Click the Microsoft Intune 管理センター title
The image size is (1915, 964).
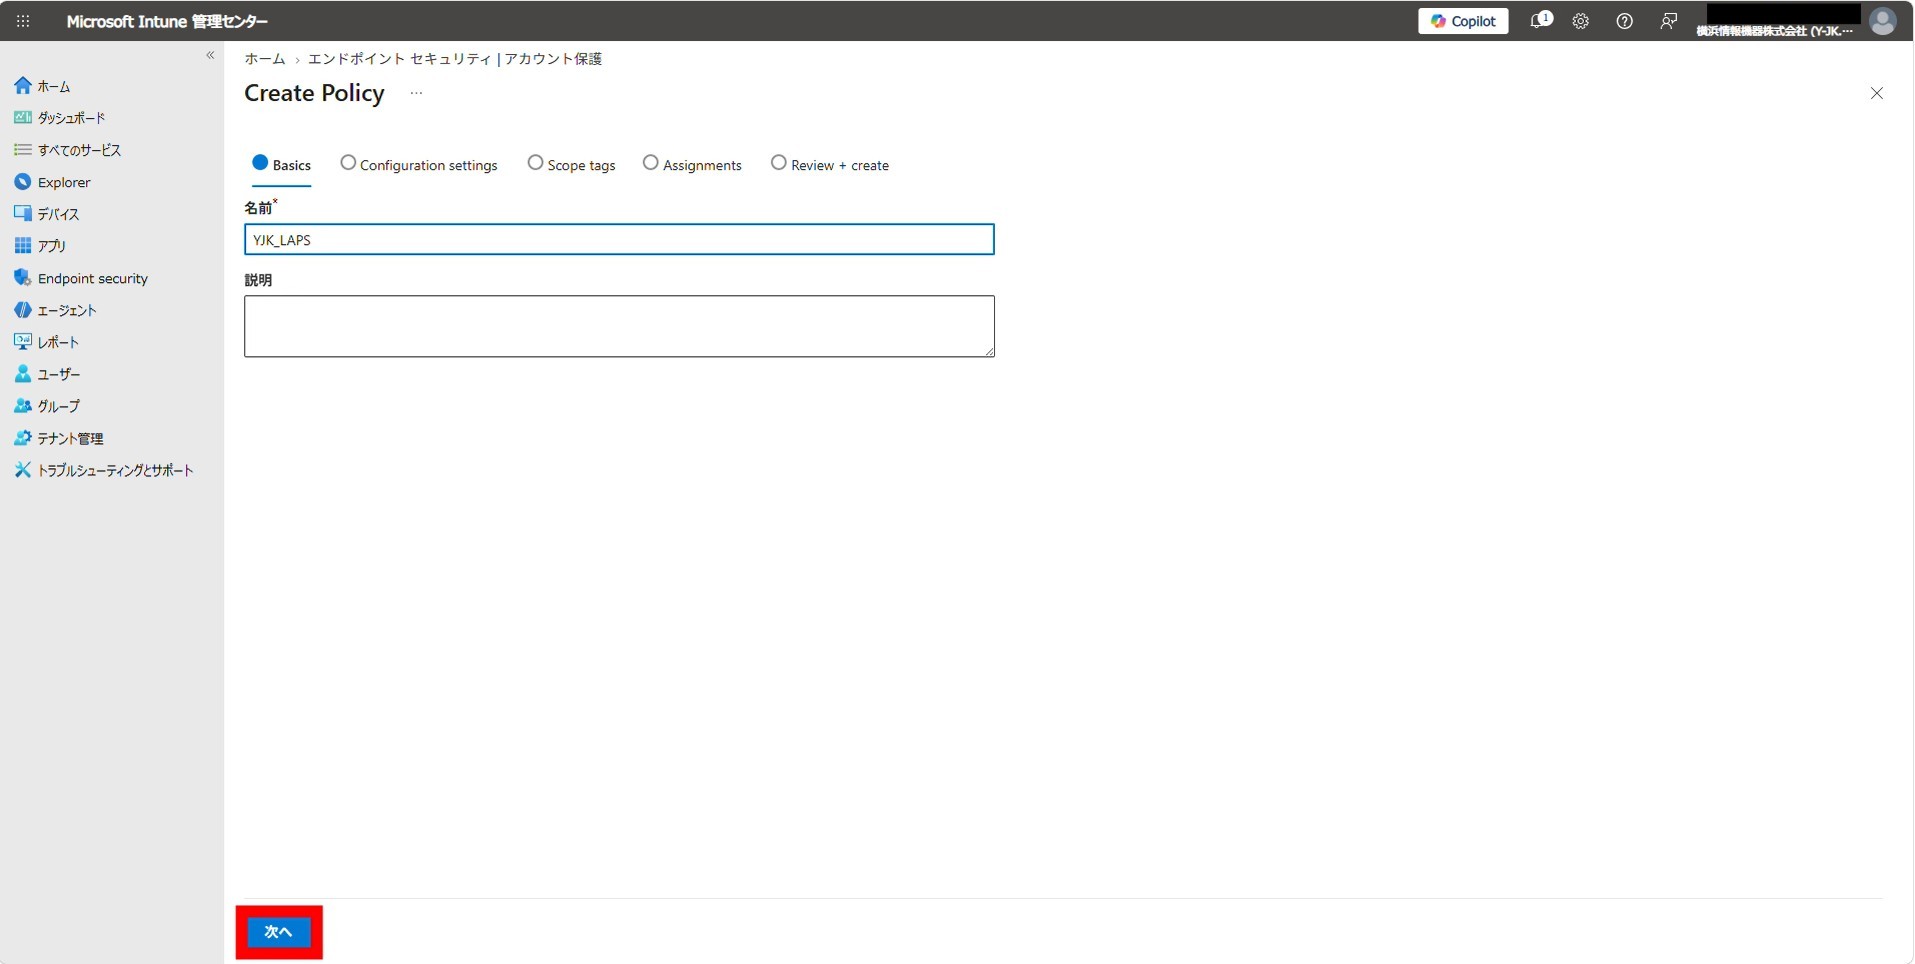pyautogui.click(x=167, y=21)
